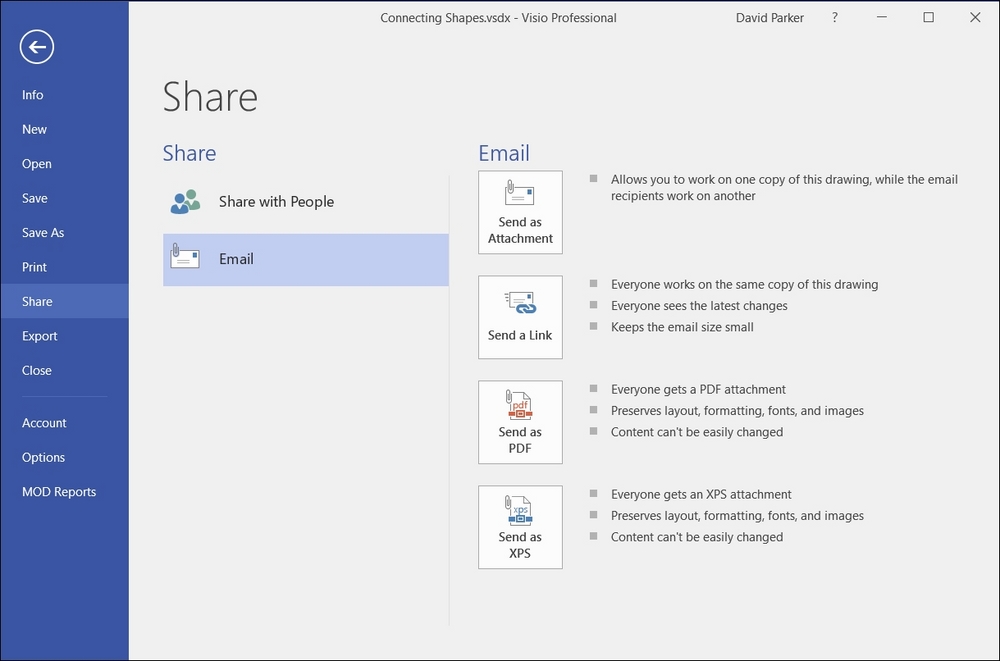Select the Email share option

click(x=306, y=260)
